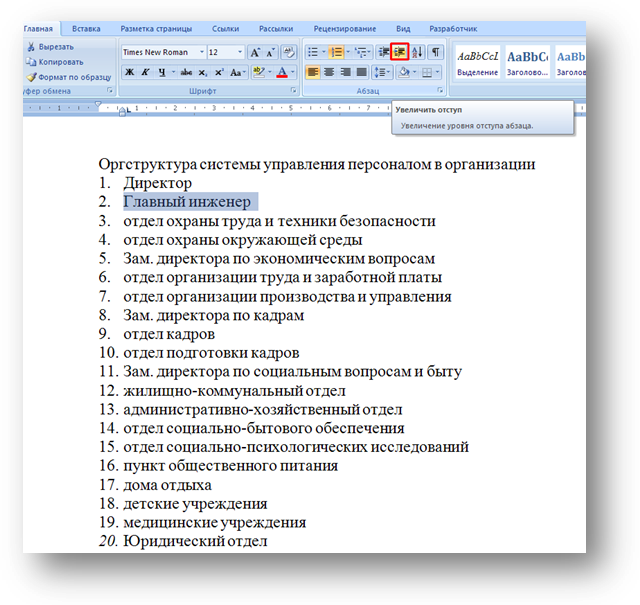640x605 pixels.
Task: Set justify alignment
Action: coord(362,72)
